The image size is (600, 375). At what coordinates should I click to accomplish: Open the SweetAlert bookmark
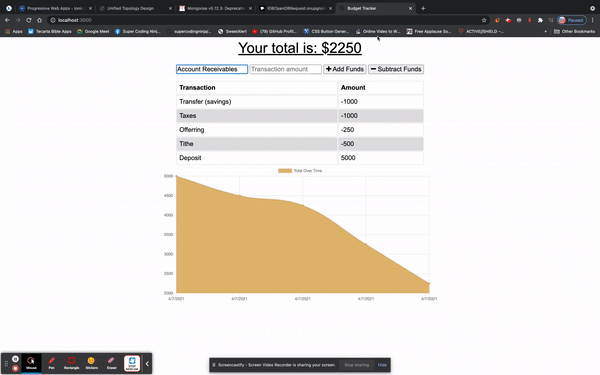point(233,31)
